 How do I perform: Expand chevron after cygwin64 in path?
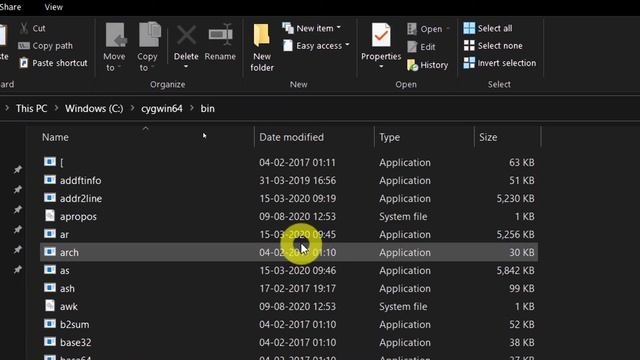tap(191, 109)
